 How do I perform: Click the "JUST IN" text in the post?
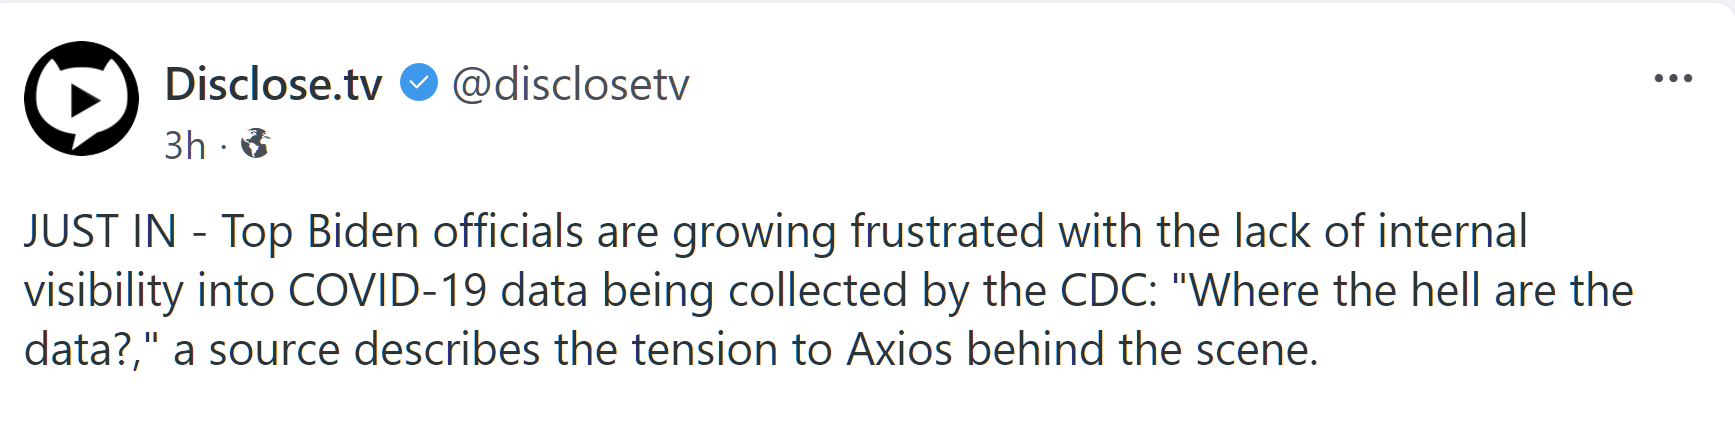pyautogui.click(x=100, y=232)
